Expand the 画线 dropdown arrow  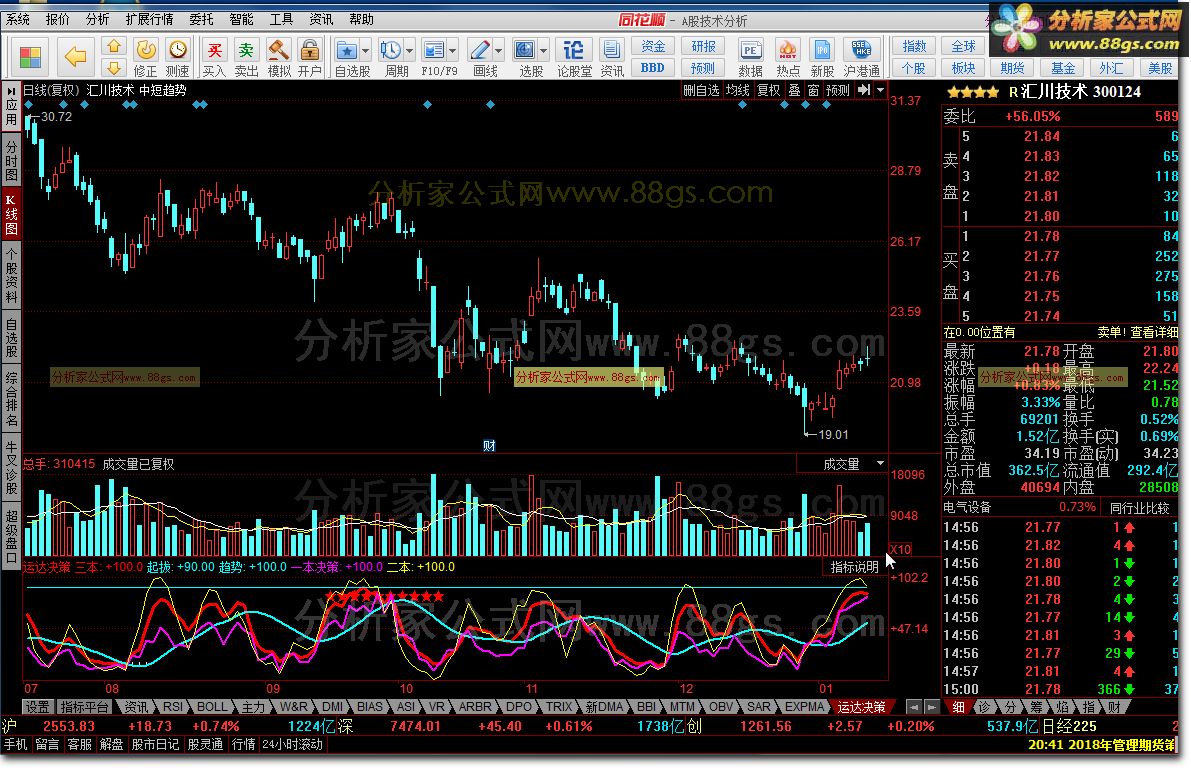(499, 51)
